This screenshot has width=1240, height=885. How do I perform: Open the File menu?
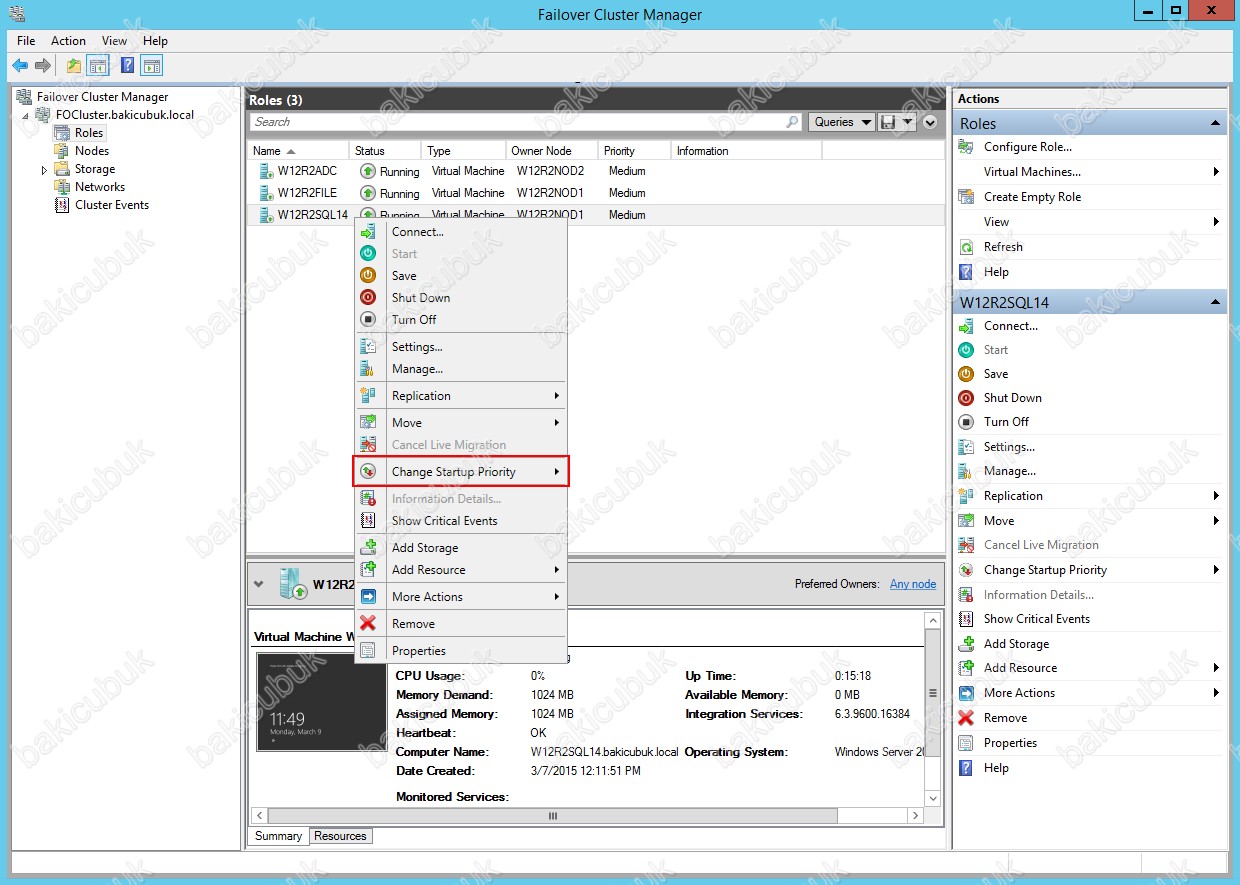click(26, 41)
